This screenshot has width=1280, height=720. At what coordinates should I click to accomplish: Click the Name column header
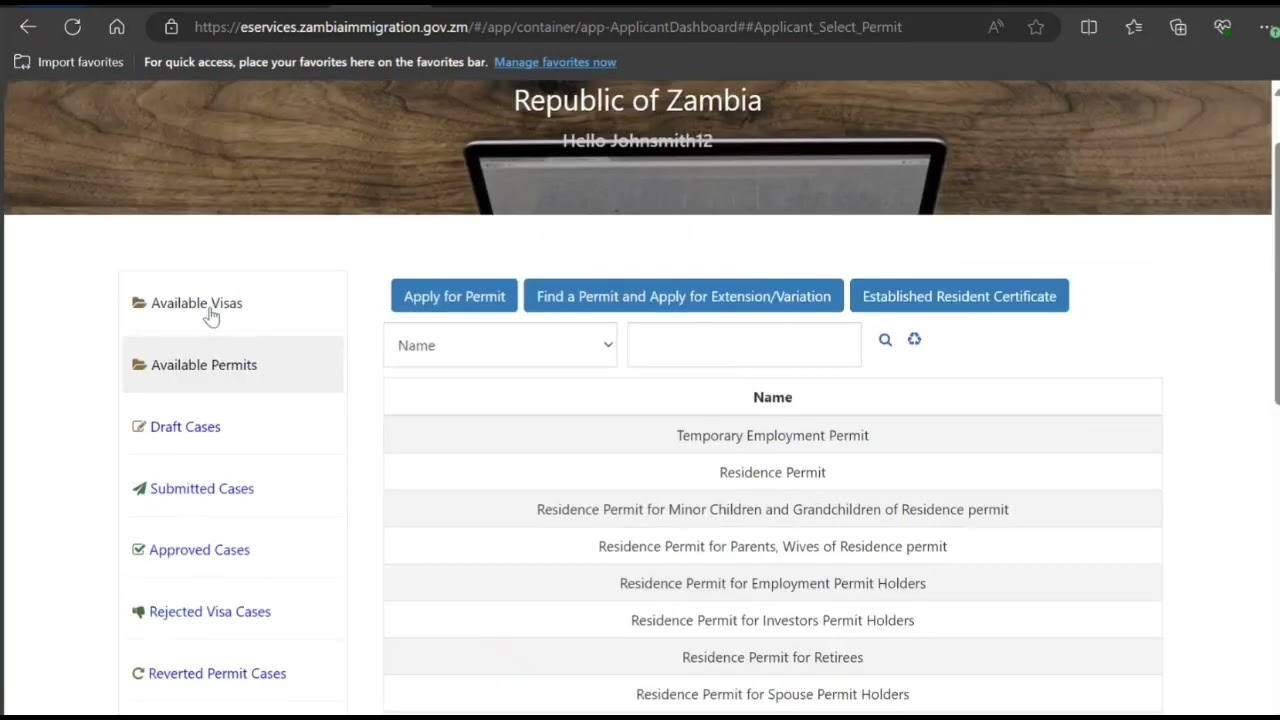tap(772, 397)
